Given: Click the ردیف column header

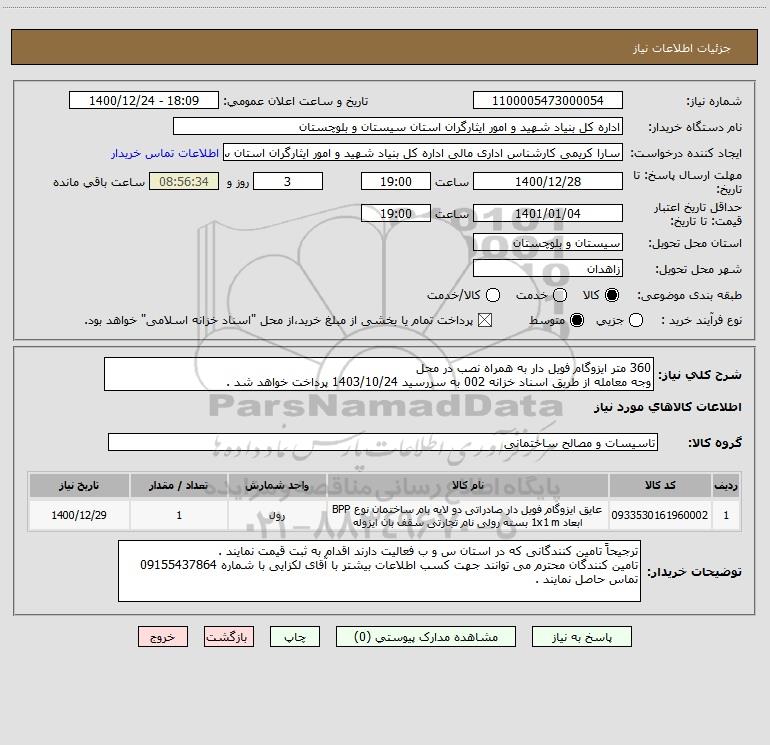Looking at the screenshot, I should [726, 485].
